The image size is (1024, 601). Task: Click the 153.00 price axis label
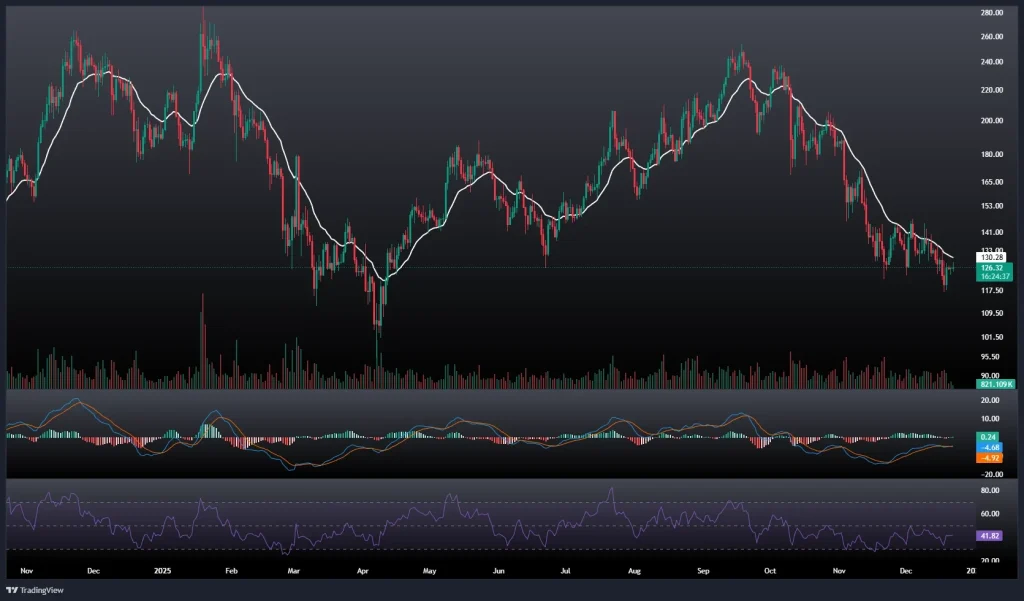click(x=993, y=206)
